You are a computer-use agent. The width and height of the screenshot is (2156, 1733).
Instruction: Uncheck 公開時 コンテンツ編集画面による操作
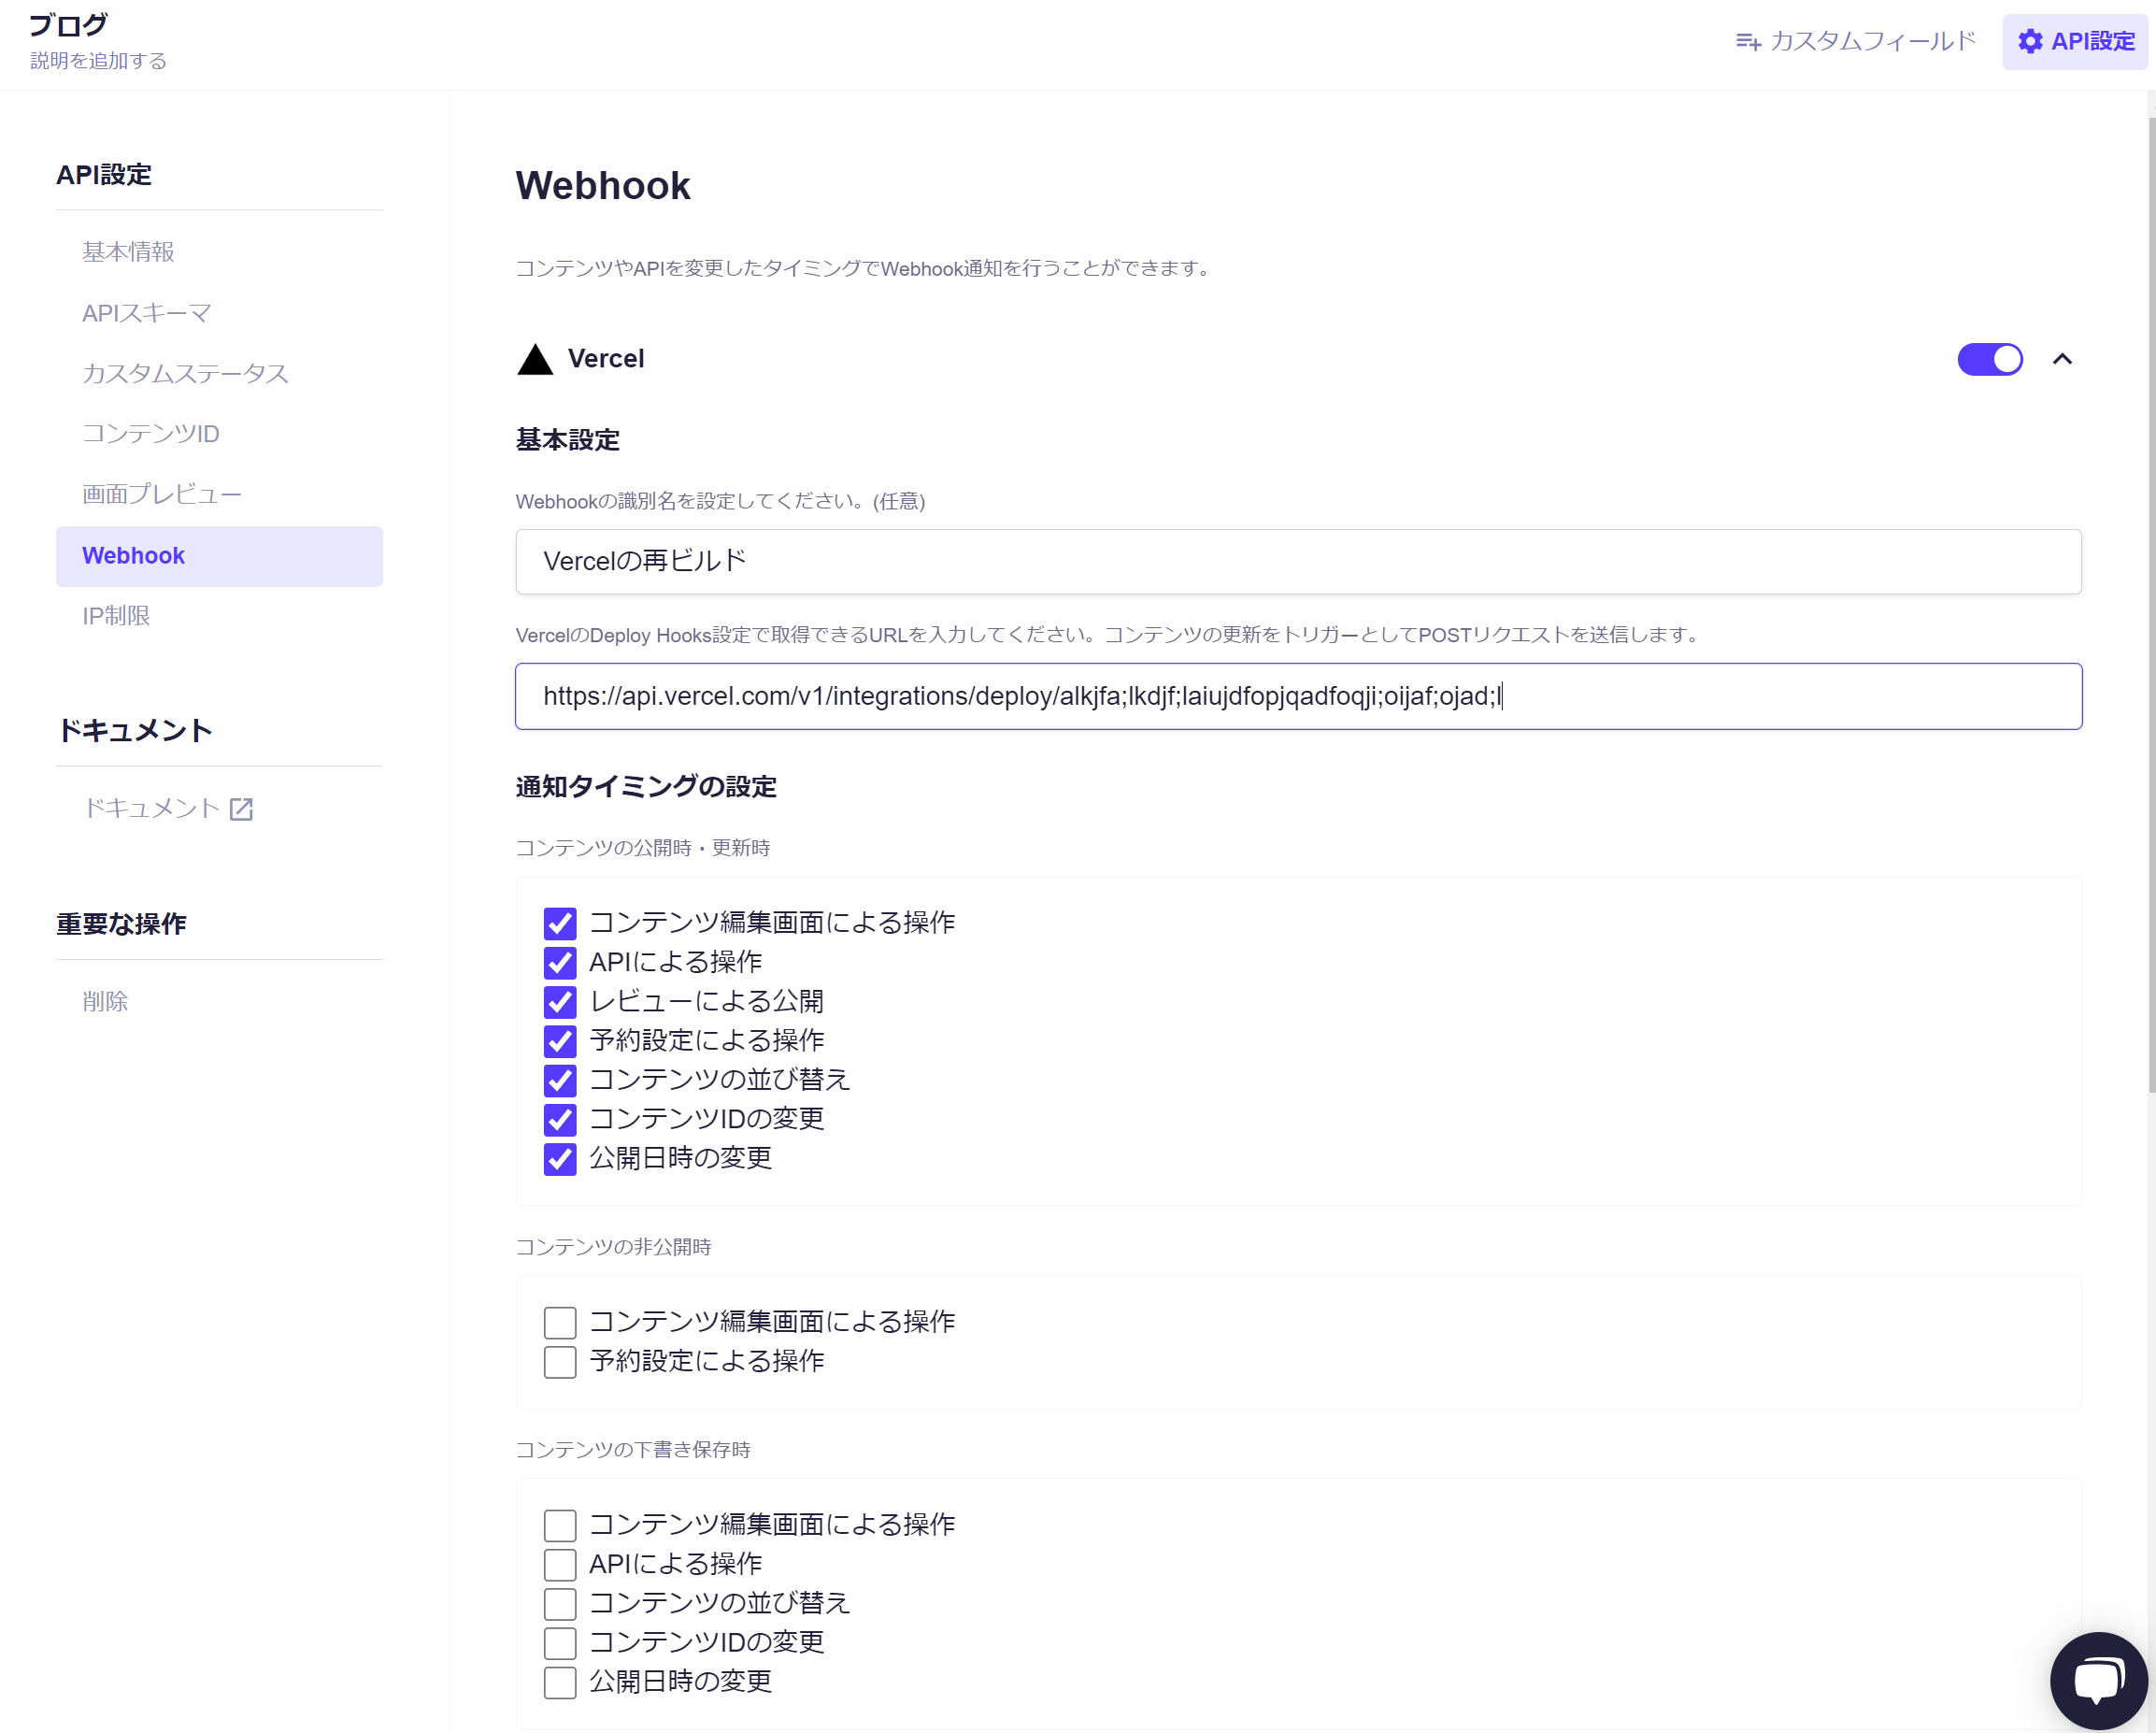tap(560, 923)
